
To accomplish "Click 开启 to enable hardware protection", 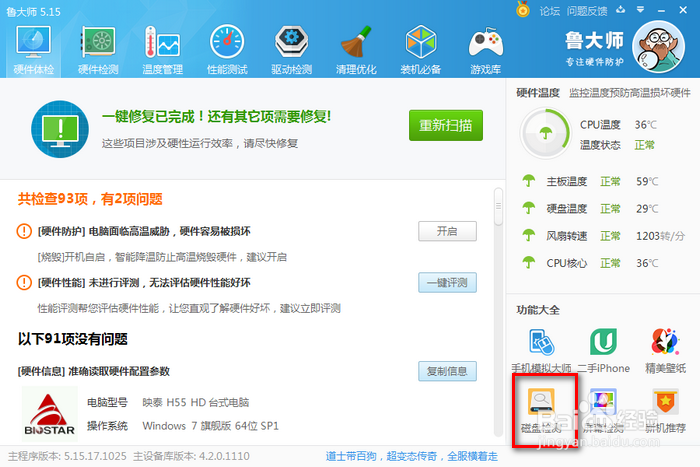I will point(447,231).
